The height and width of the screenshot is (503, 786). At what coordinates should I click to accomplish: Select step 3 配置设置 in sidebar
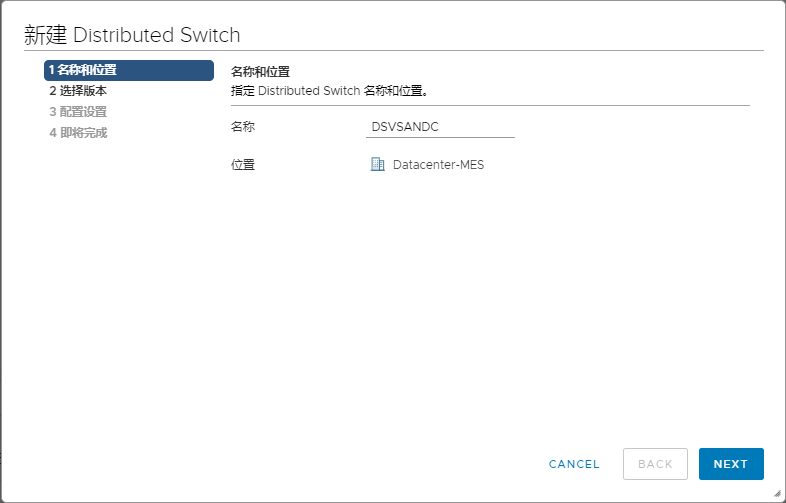click(78, 112)
